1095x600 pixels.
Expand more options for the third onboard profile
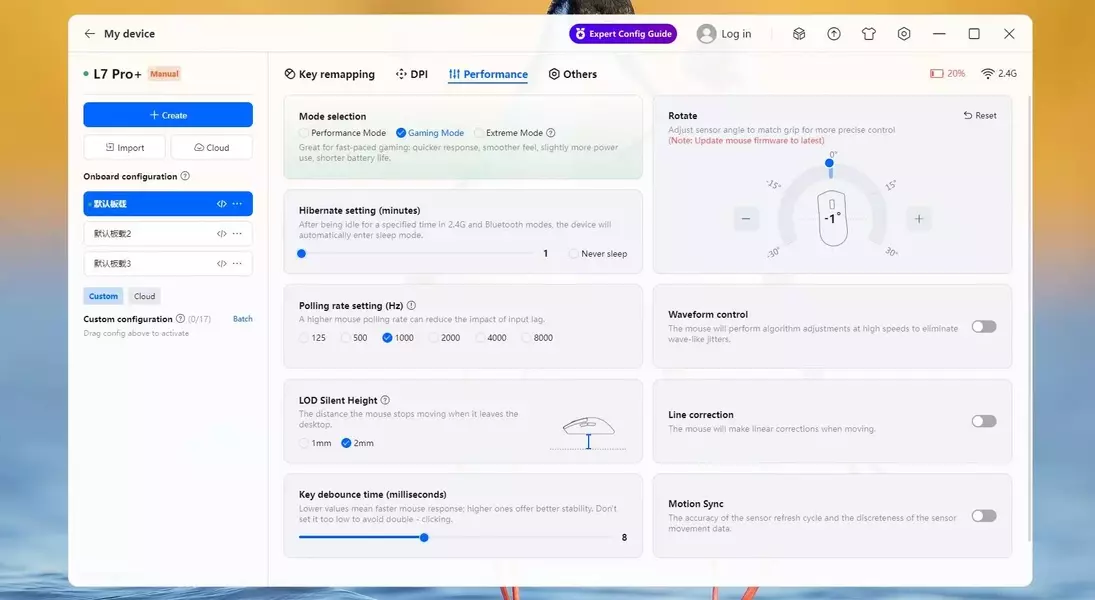pos(237,264)
